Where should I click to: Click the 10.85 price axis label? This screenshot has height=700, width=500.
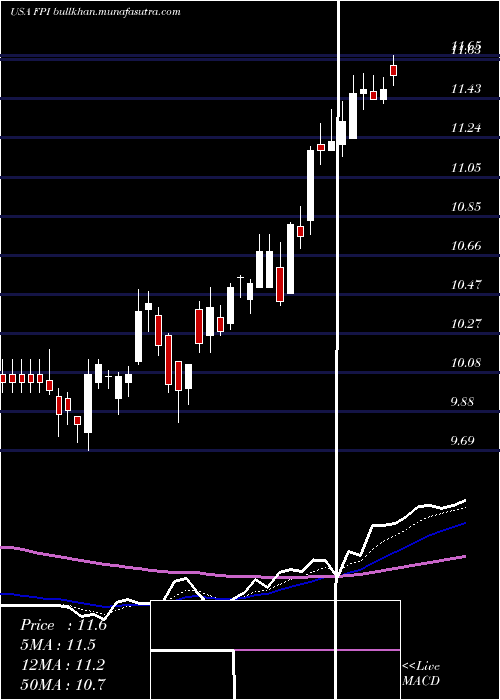(466, 207)
